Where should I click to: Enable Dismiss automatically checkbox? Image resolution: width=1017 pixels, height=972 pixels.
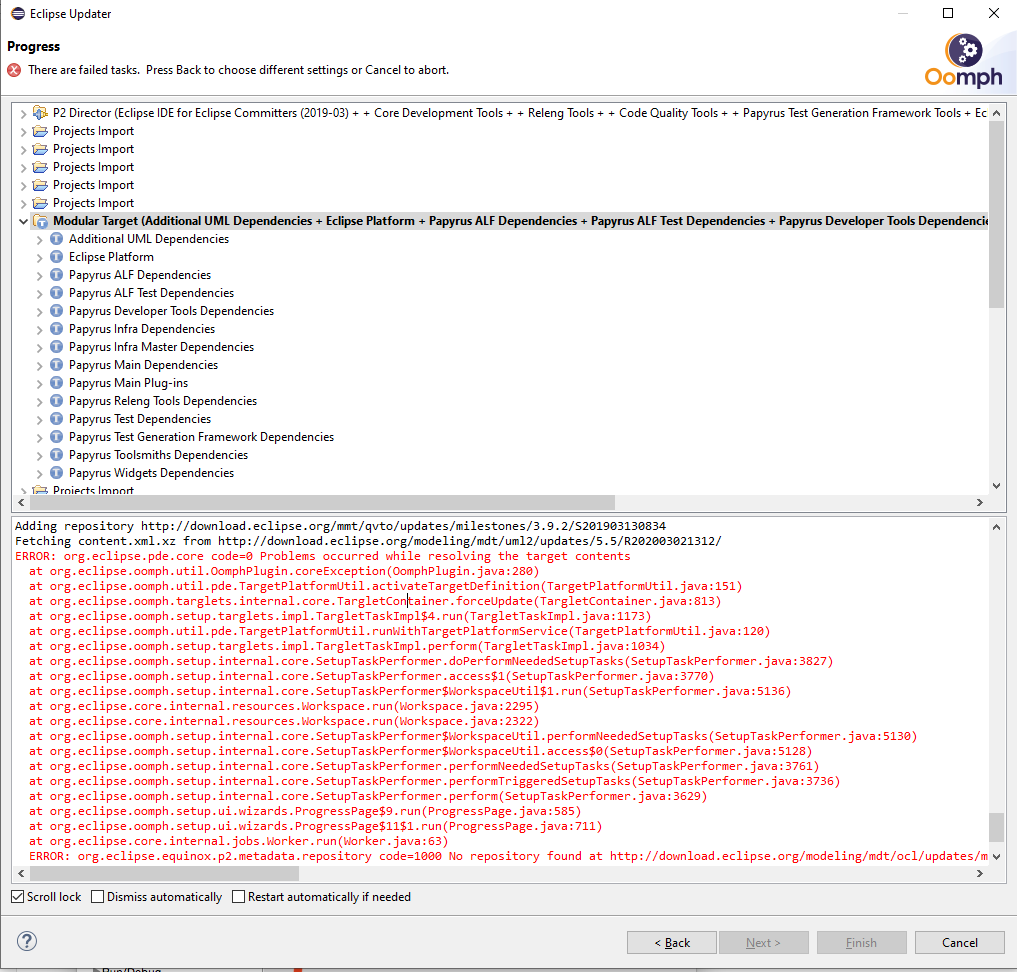point(97,897)
